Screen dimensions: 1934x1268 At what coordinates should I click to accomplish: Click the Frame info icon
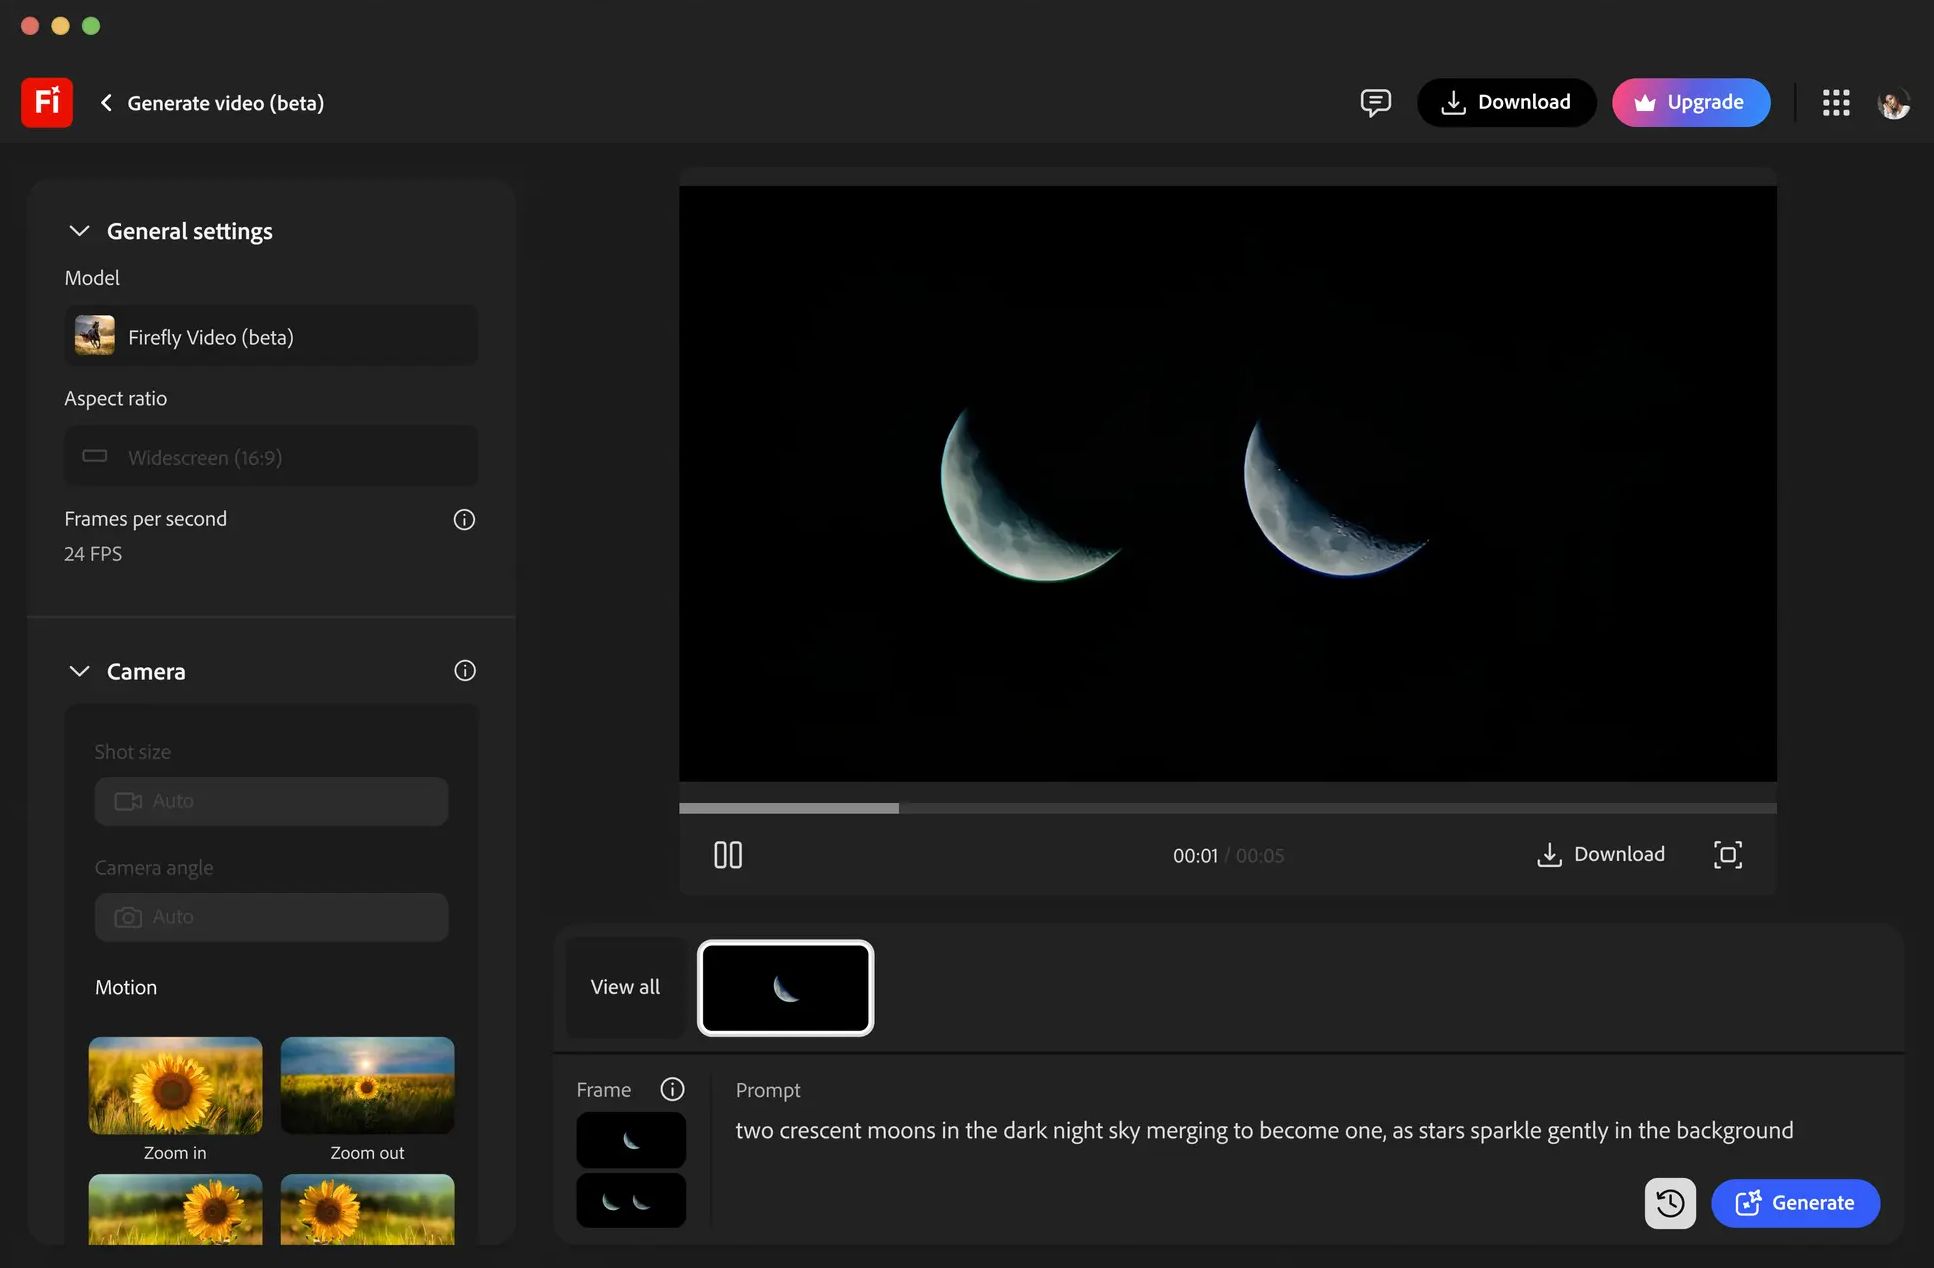(672, 1089)
